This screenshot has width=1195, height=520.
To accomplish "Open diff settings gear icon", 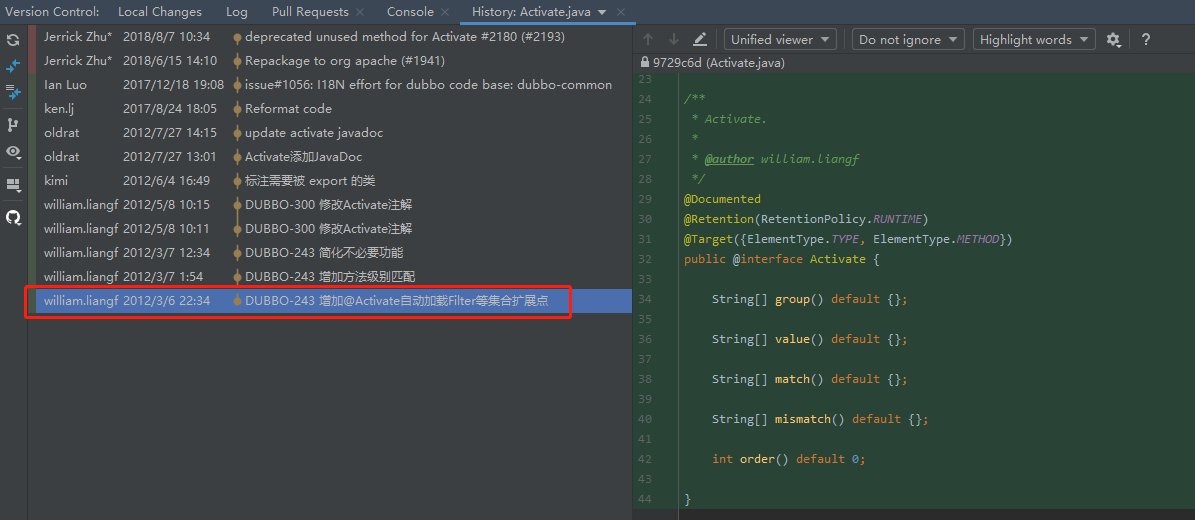I will [1113, 40].
